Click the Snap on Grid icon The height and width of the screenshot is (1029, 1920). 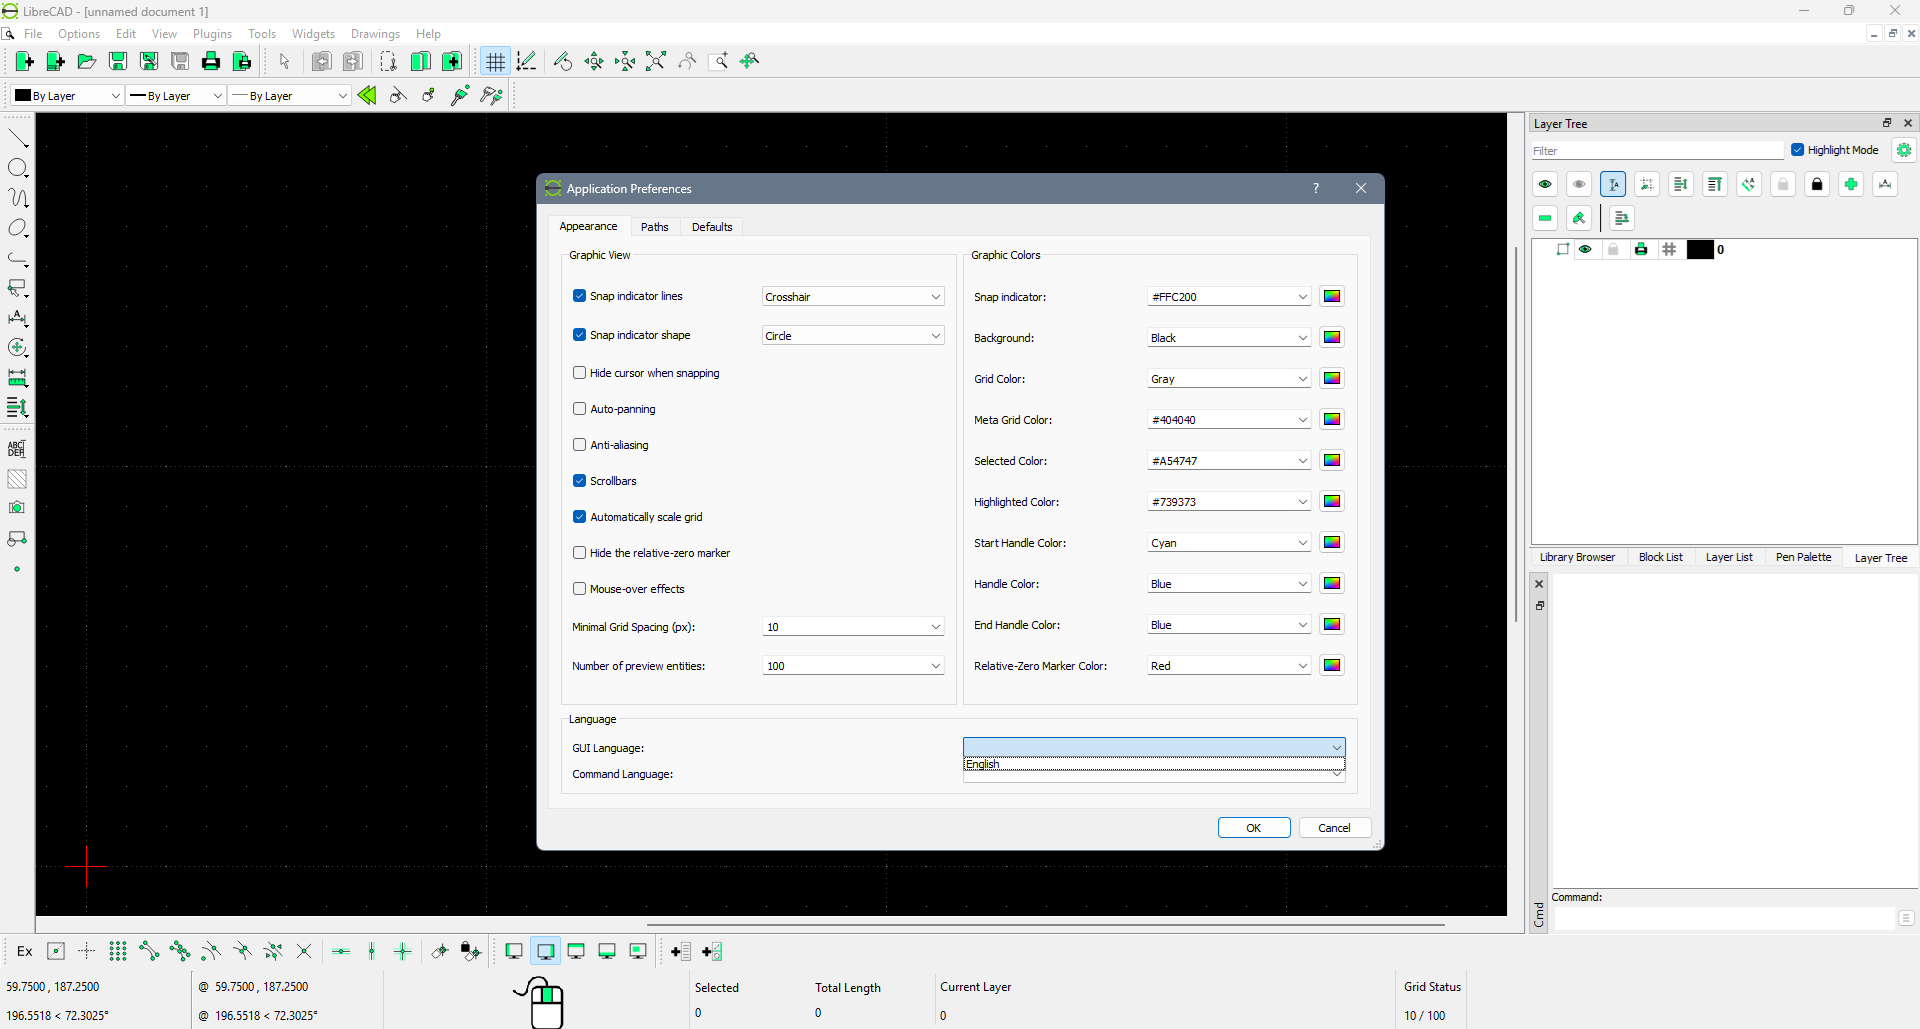[118, 951]
